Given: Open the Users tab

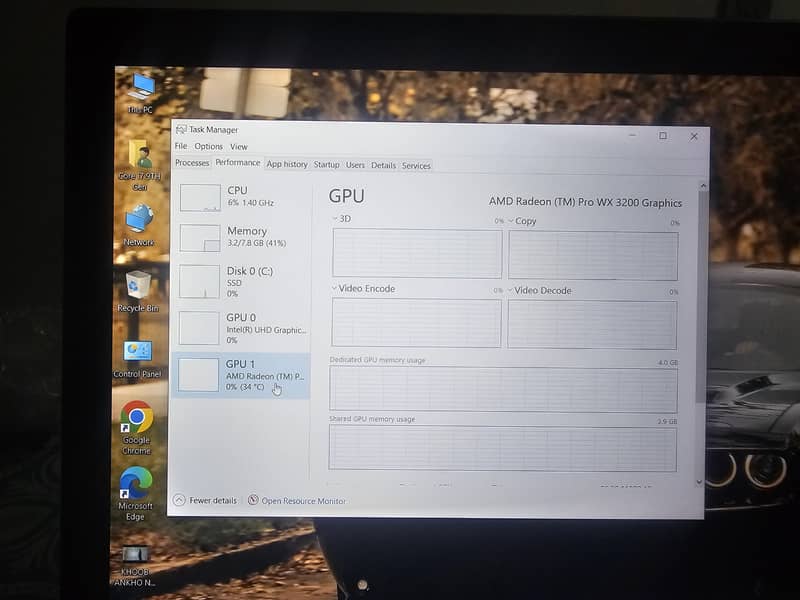Looking at the screenshot, I should (355, 165).
